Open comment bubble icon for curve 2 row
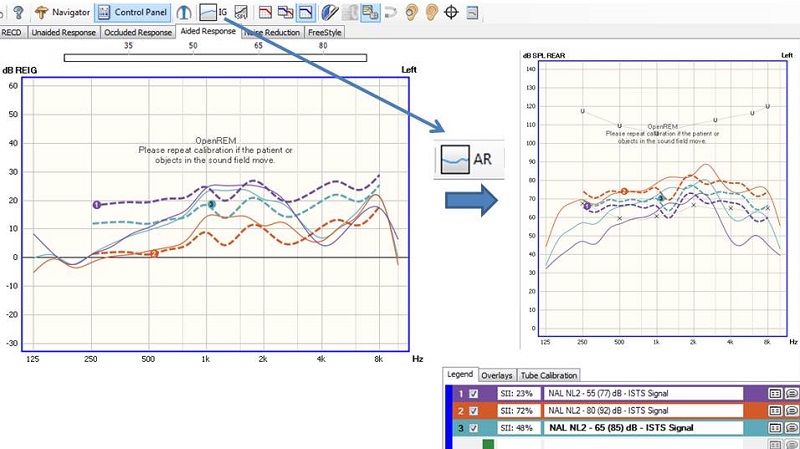The image size is (800, 449). 792,411
